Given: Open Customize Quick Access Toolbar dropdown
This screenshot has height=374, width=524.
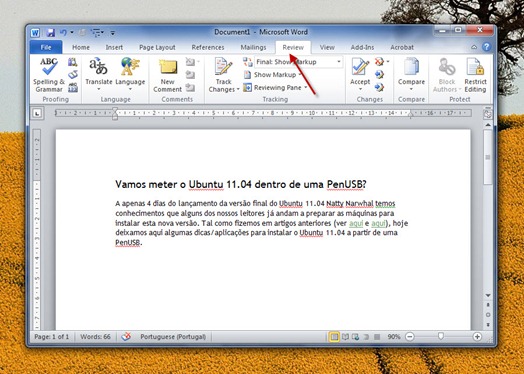Looking at the screenshot, I should point(113,33).
